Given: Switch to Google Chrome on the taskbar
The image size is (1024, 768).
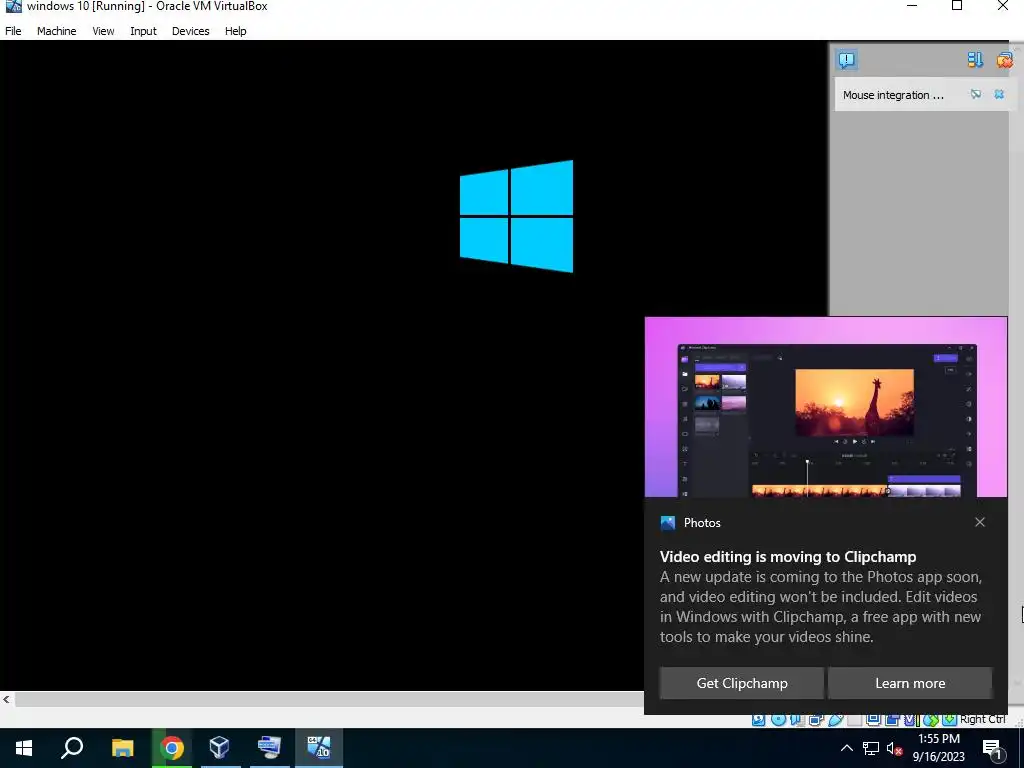Looking at the screenshot, I should (x=172, y=748).
